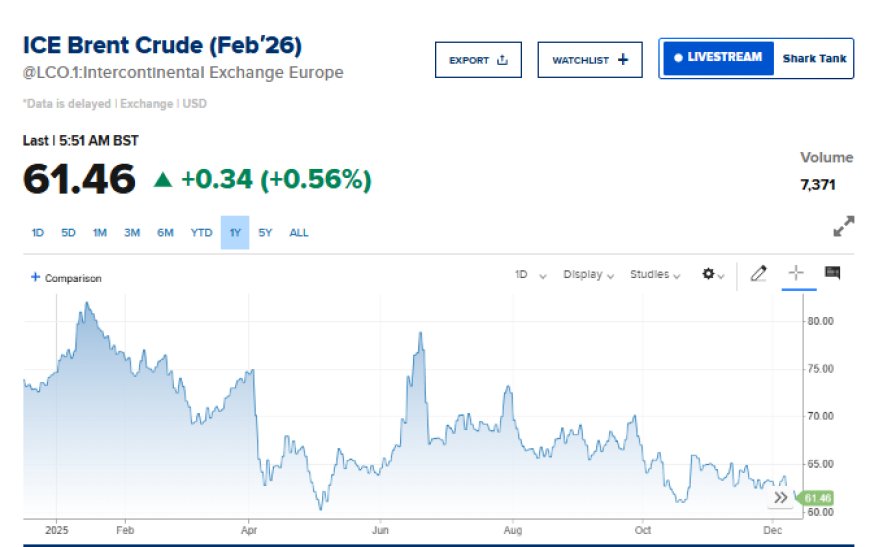Image resolution: width=870 pixels, height=547 pixels.
Task: Switch chart to 3M range
Action: [x=132, y=233]
